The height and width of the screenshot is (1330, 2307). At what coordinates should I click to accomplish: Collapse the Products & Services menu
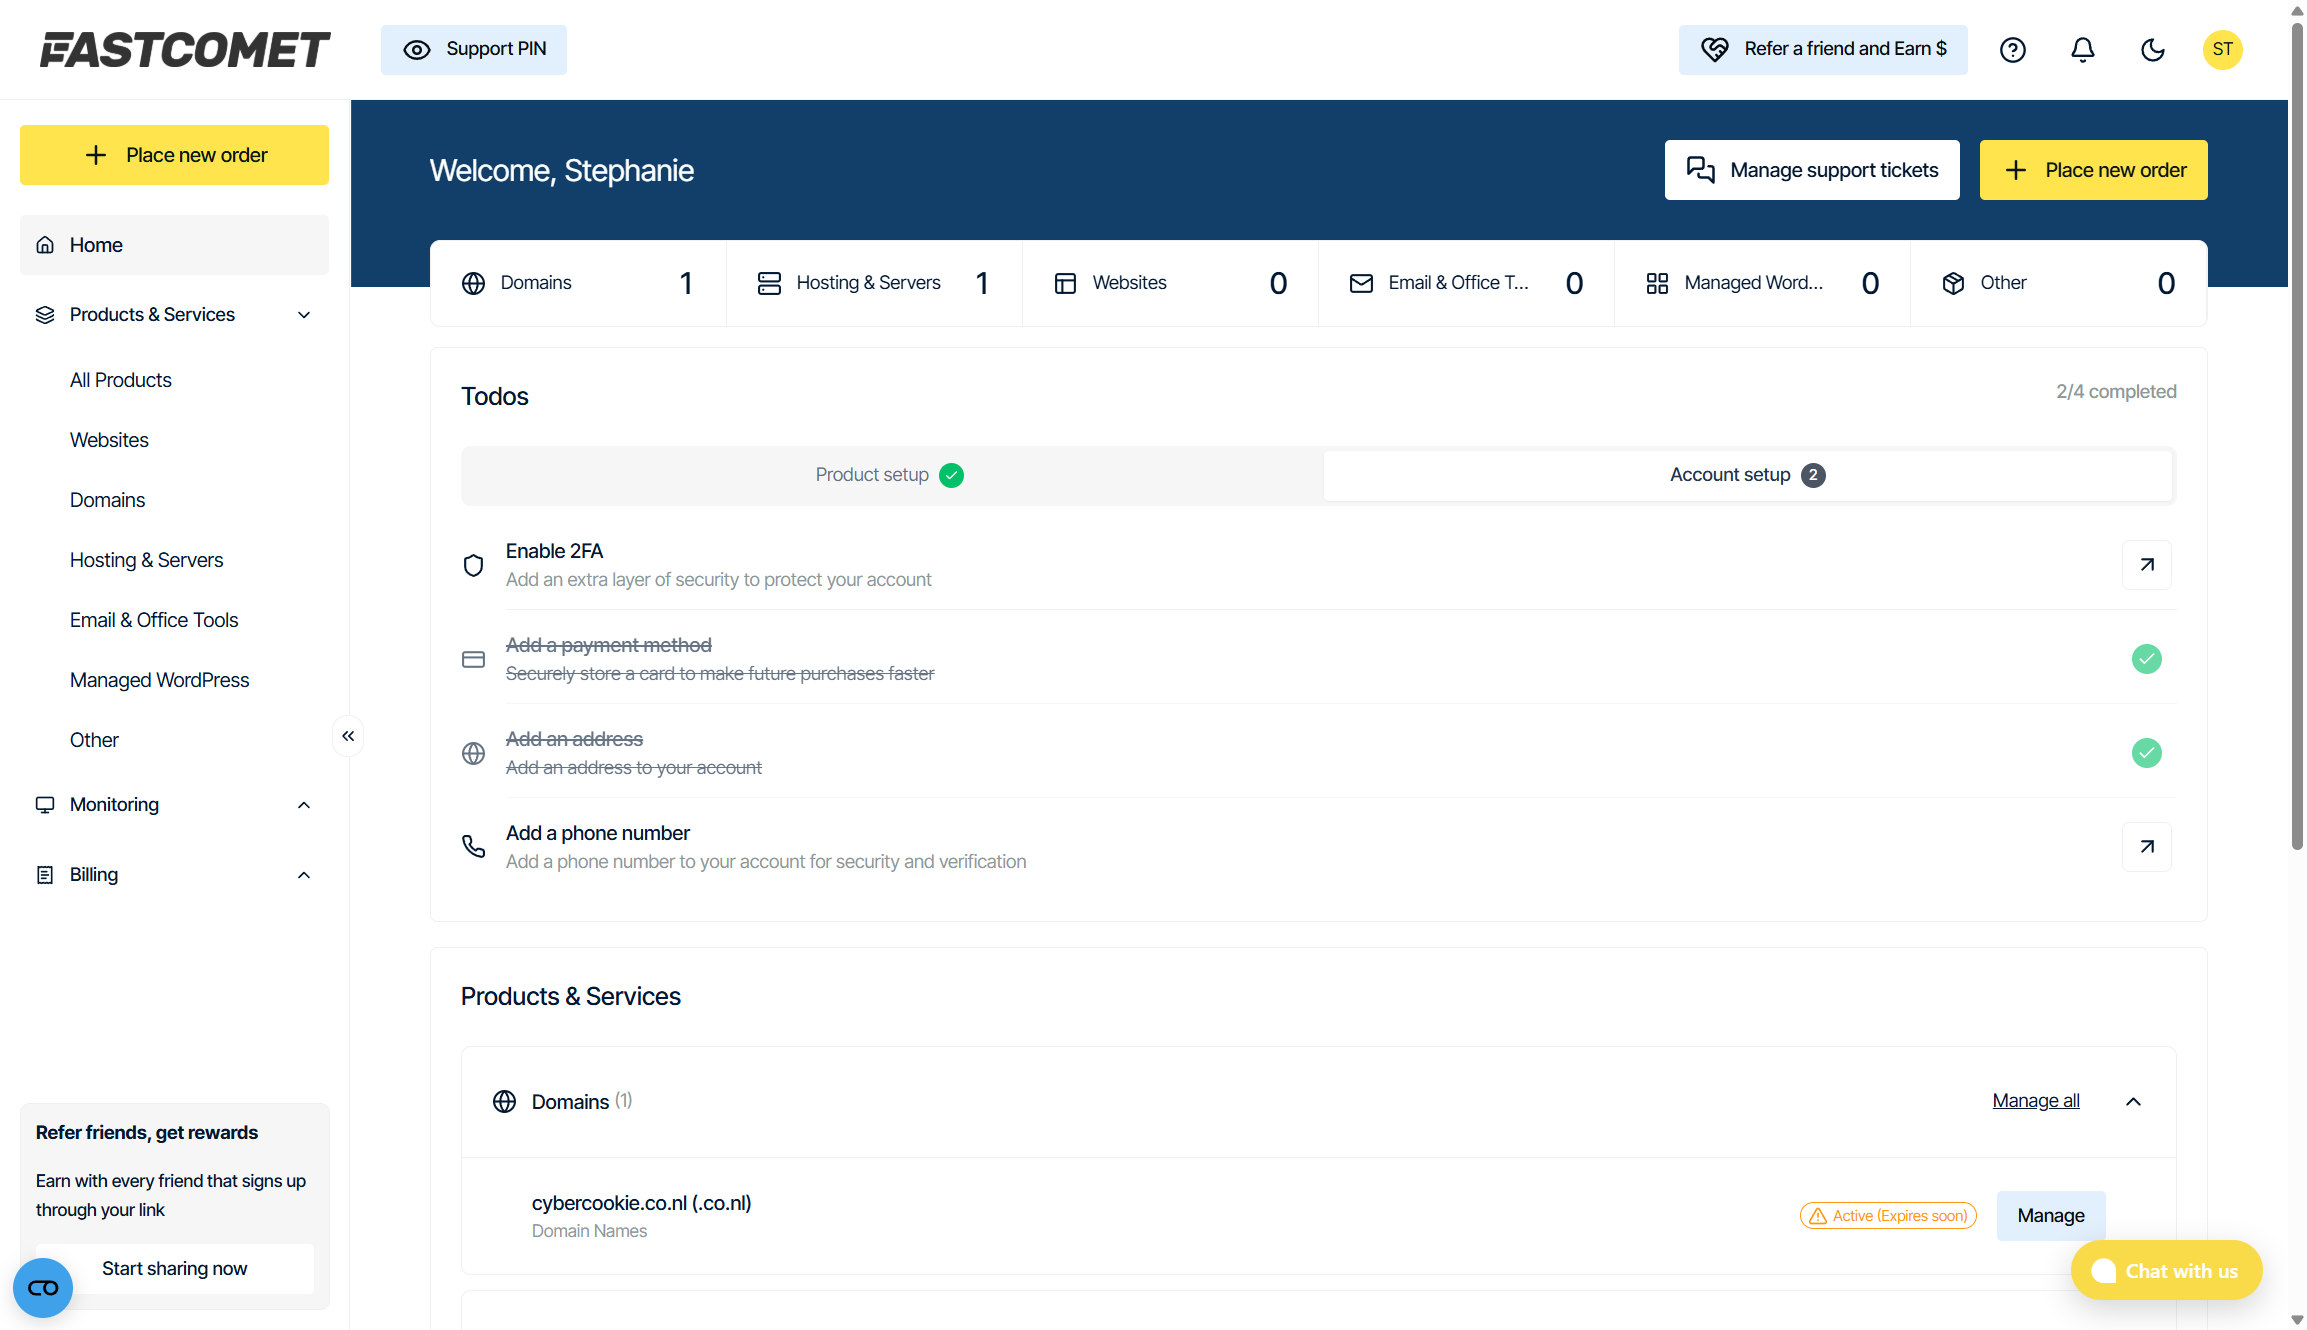point(304,315)
